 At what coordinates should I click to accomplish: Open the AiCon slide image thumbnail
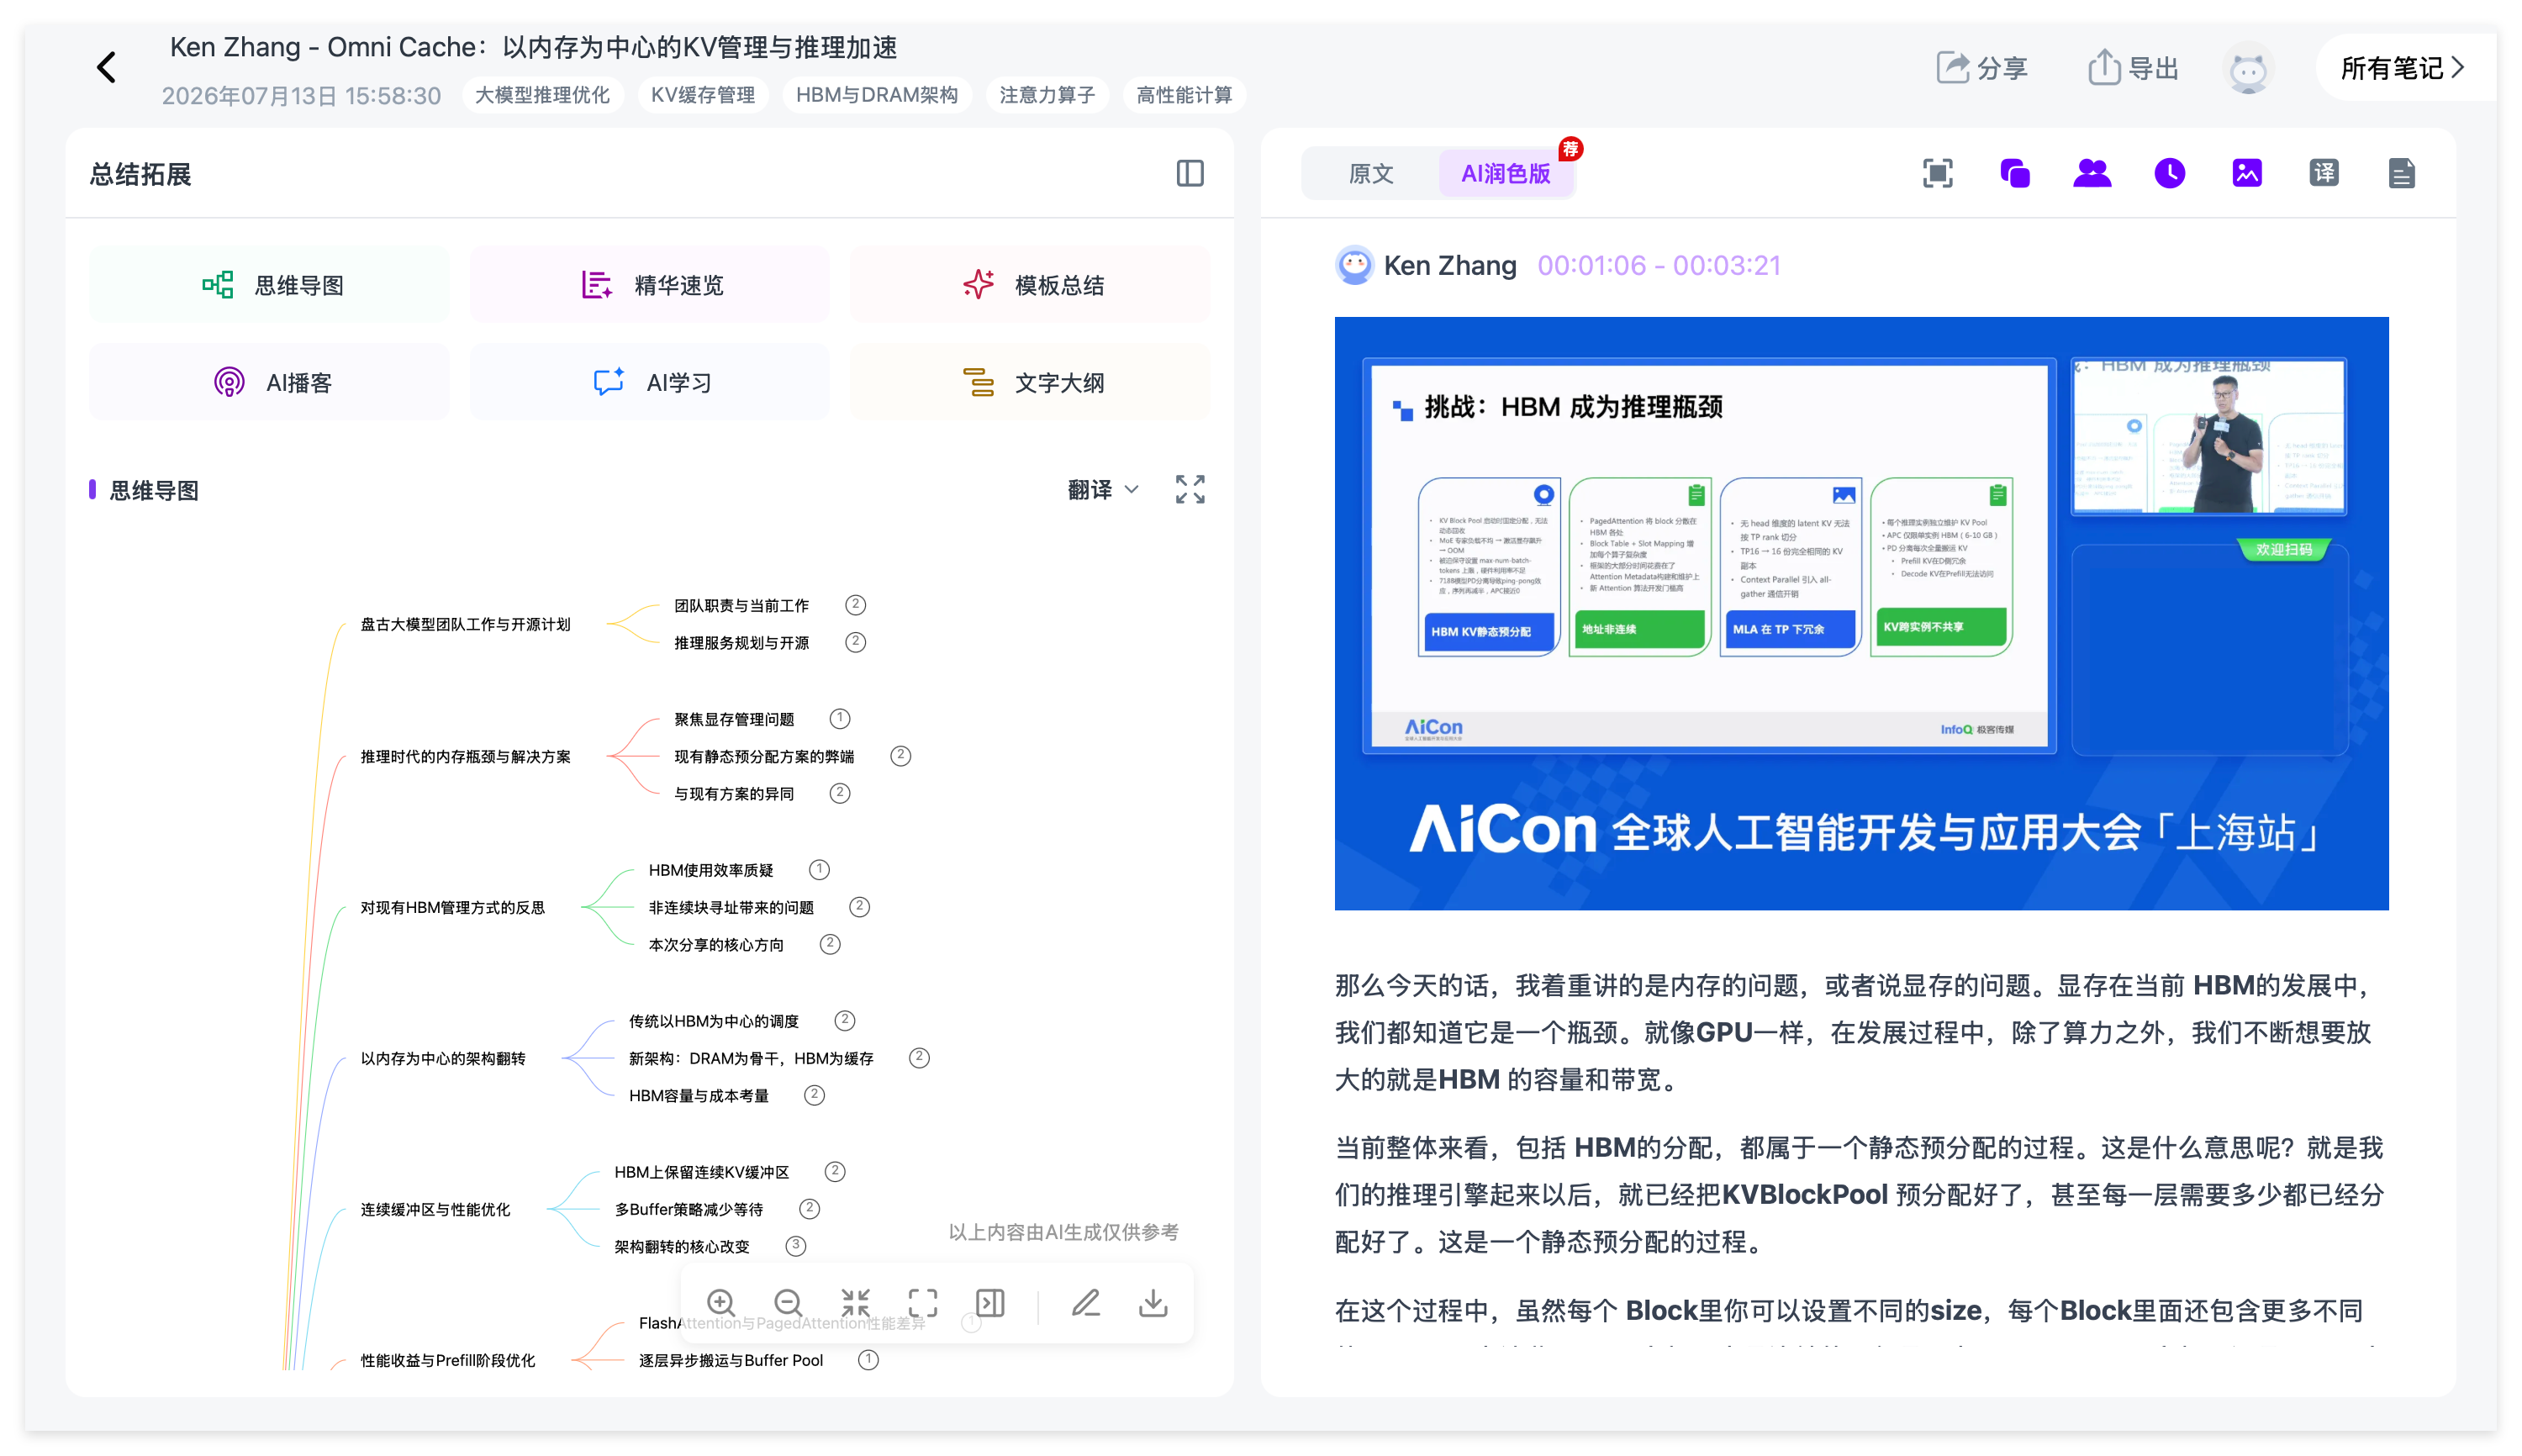pos(1861,613)
